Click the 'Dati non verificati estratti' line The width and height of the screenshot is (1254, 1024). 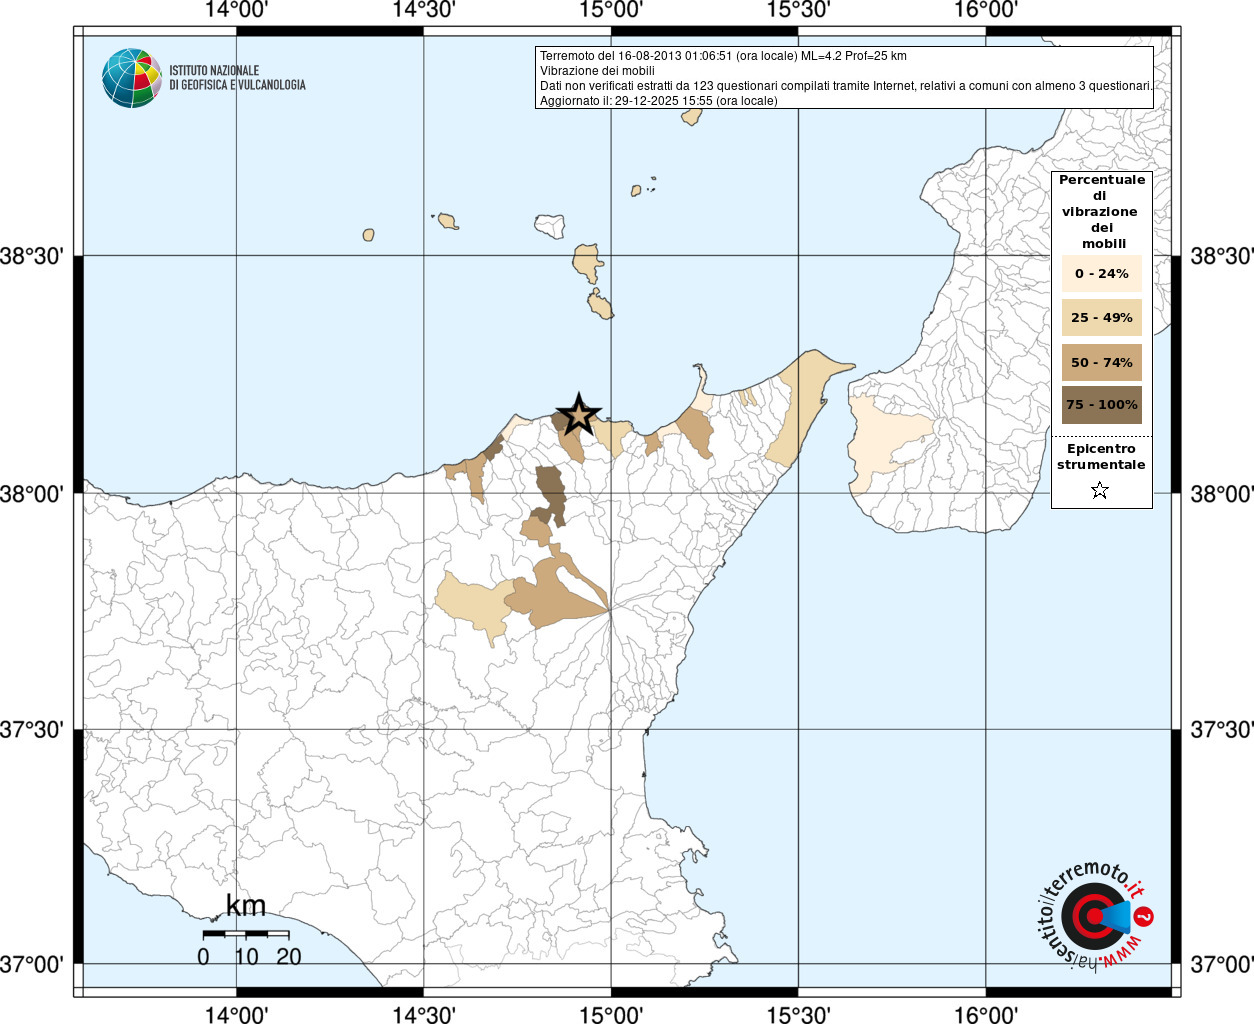pyautogui.click(x=846, y=86)
